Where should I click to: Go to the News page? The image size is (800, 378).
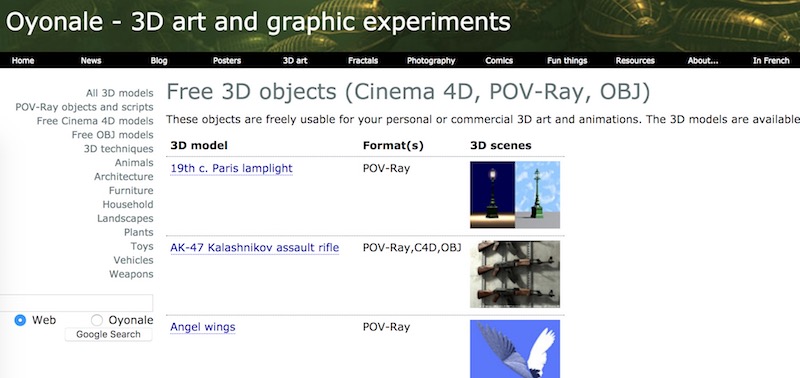(91, 60)
